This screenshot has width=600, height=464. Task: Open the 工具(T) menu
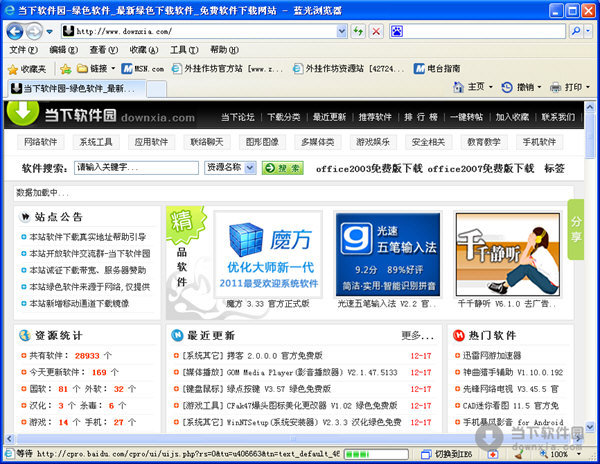(184, 50)
